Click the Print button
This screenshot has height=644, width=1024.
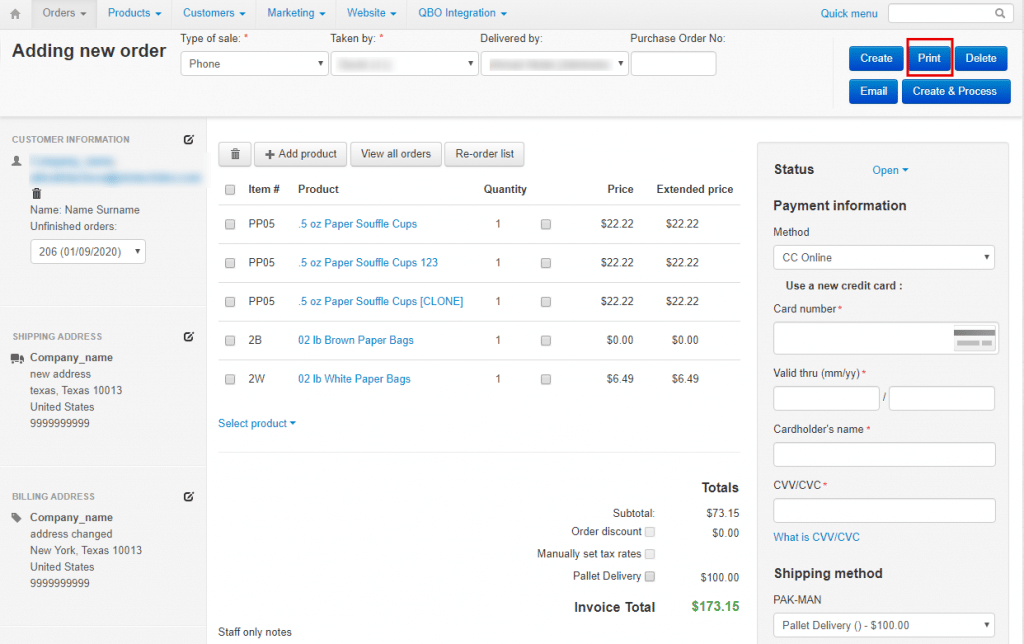pos(929,58)
